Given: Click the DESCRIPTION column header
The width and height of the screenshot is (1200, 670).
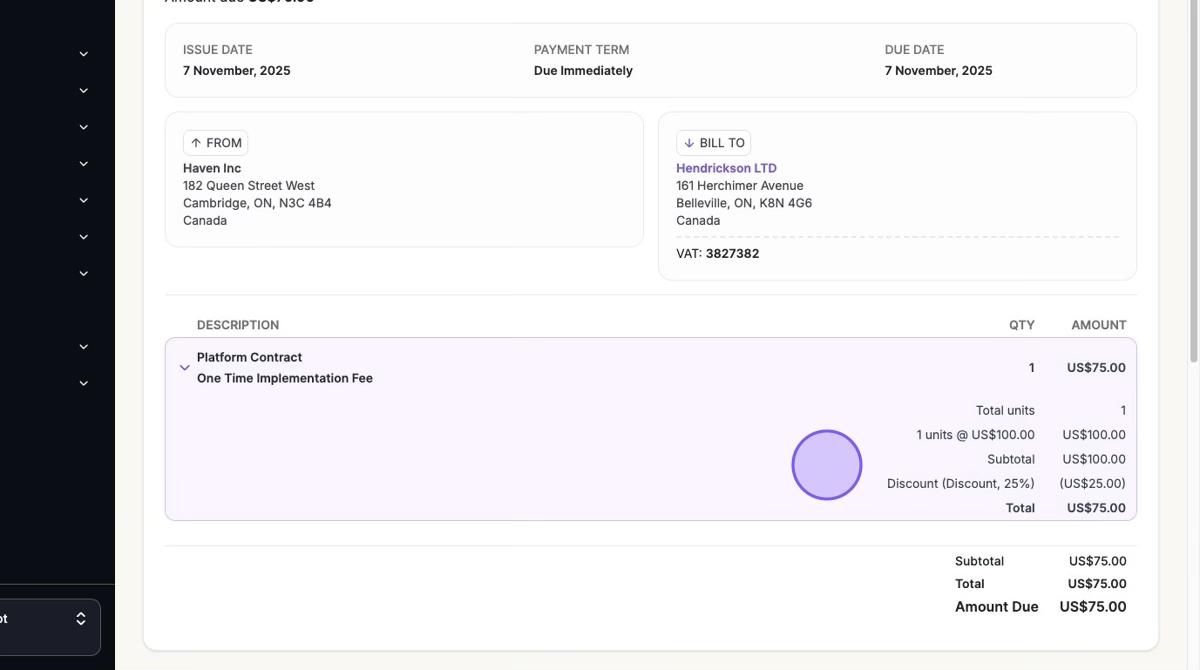Looking at the screenshot, I should tap(238, 325).
